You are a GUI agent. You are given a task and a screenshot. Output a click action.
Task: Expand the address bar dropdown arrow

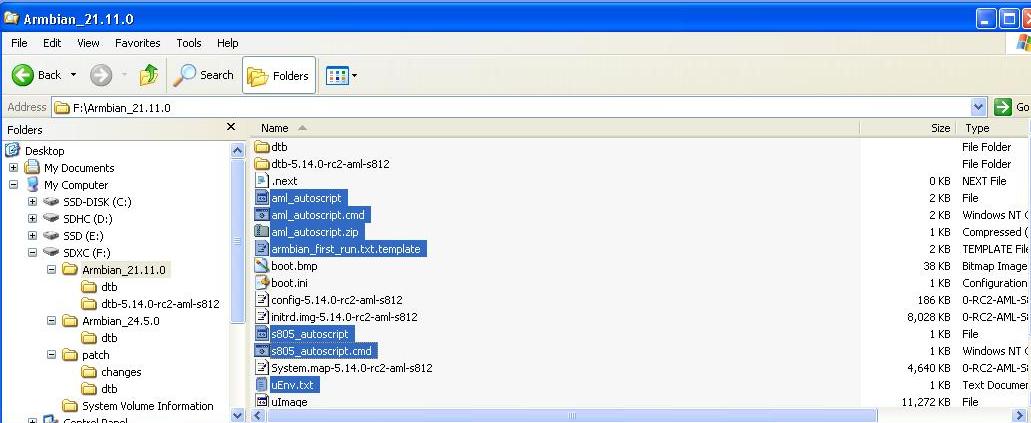978,107
